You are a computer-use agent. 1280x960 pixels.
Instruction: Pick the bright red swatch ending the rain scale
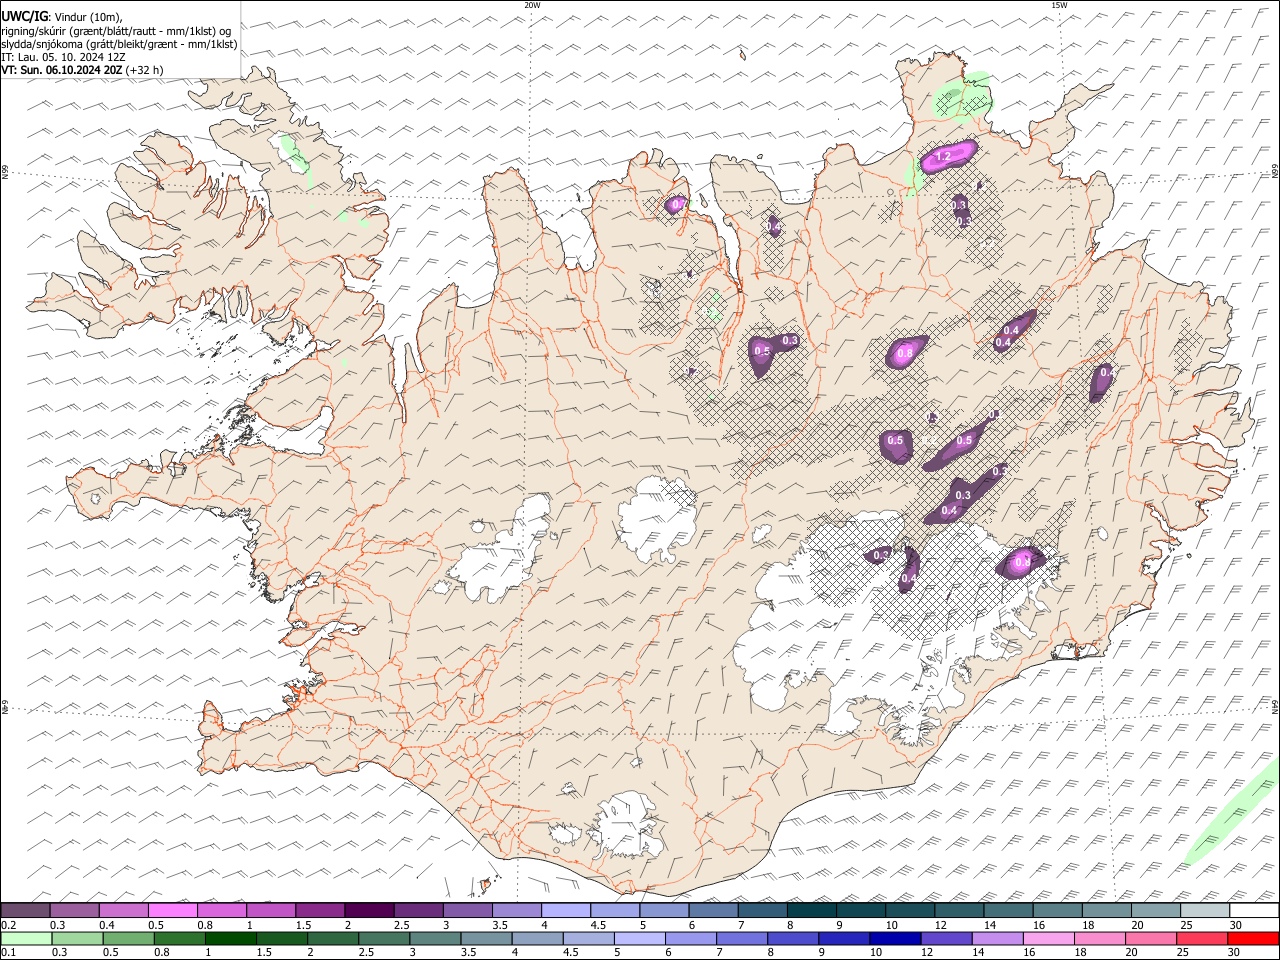pos(1255,938)
